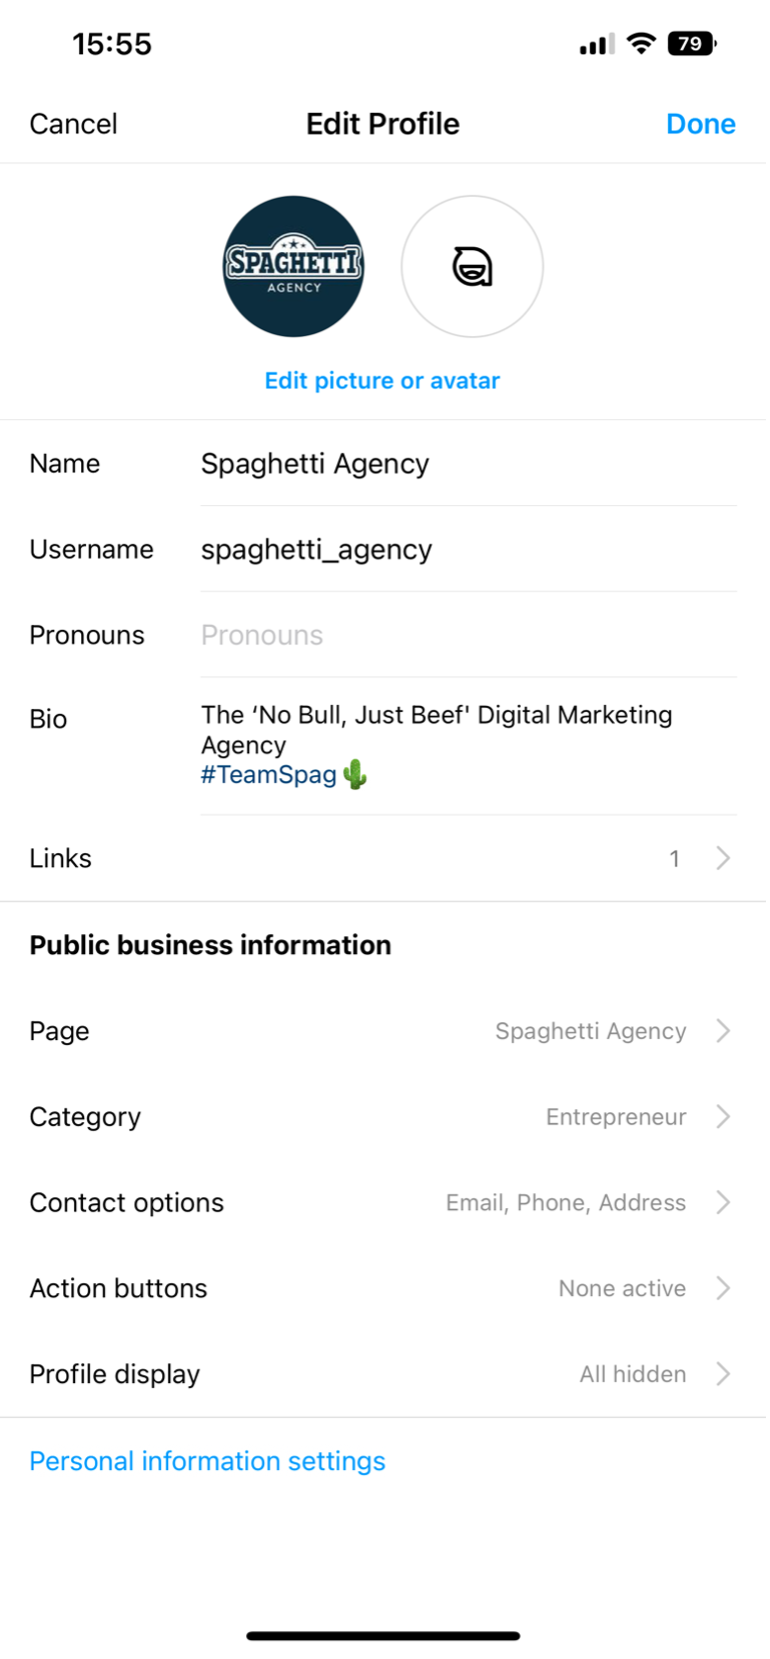Tap the #TeamSpag hashtag in bio
The height and width of the screenshot is (1659, 770).
tap(268, 775)
